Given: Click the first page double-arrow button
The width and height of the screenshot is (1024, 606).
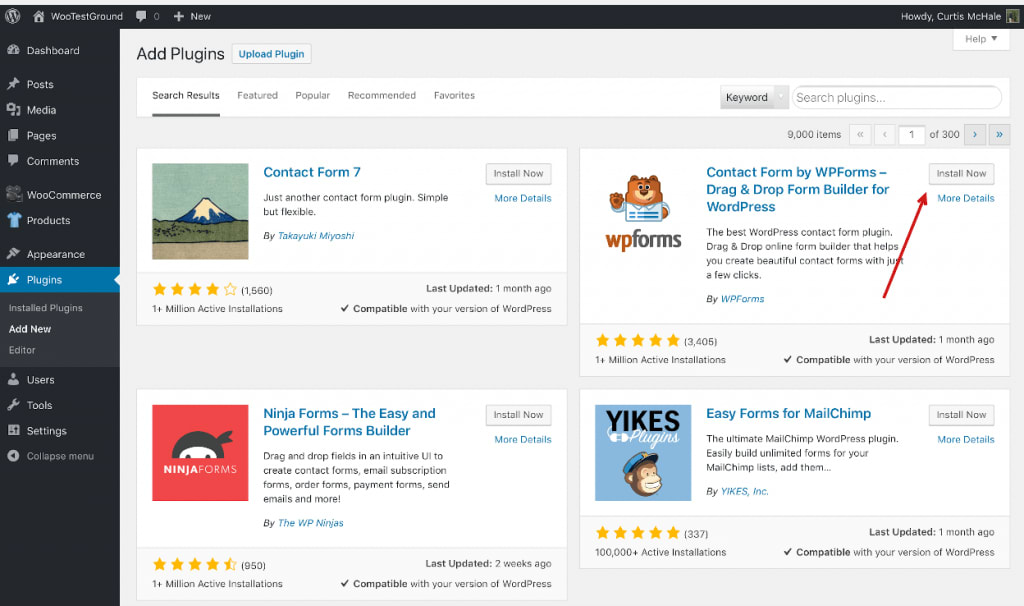Looking at the screenshot, I should pyautogui.click(x=860, y=135).
